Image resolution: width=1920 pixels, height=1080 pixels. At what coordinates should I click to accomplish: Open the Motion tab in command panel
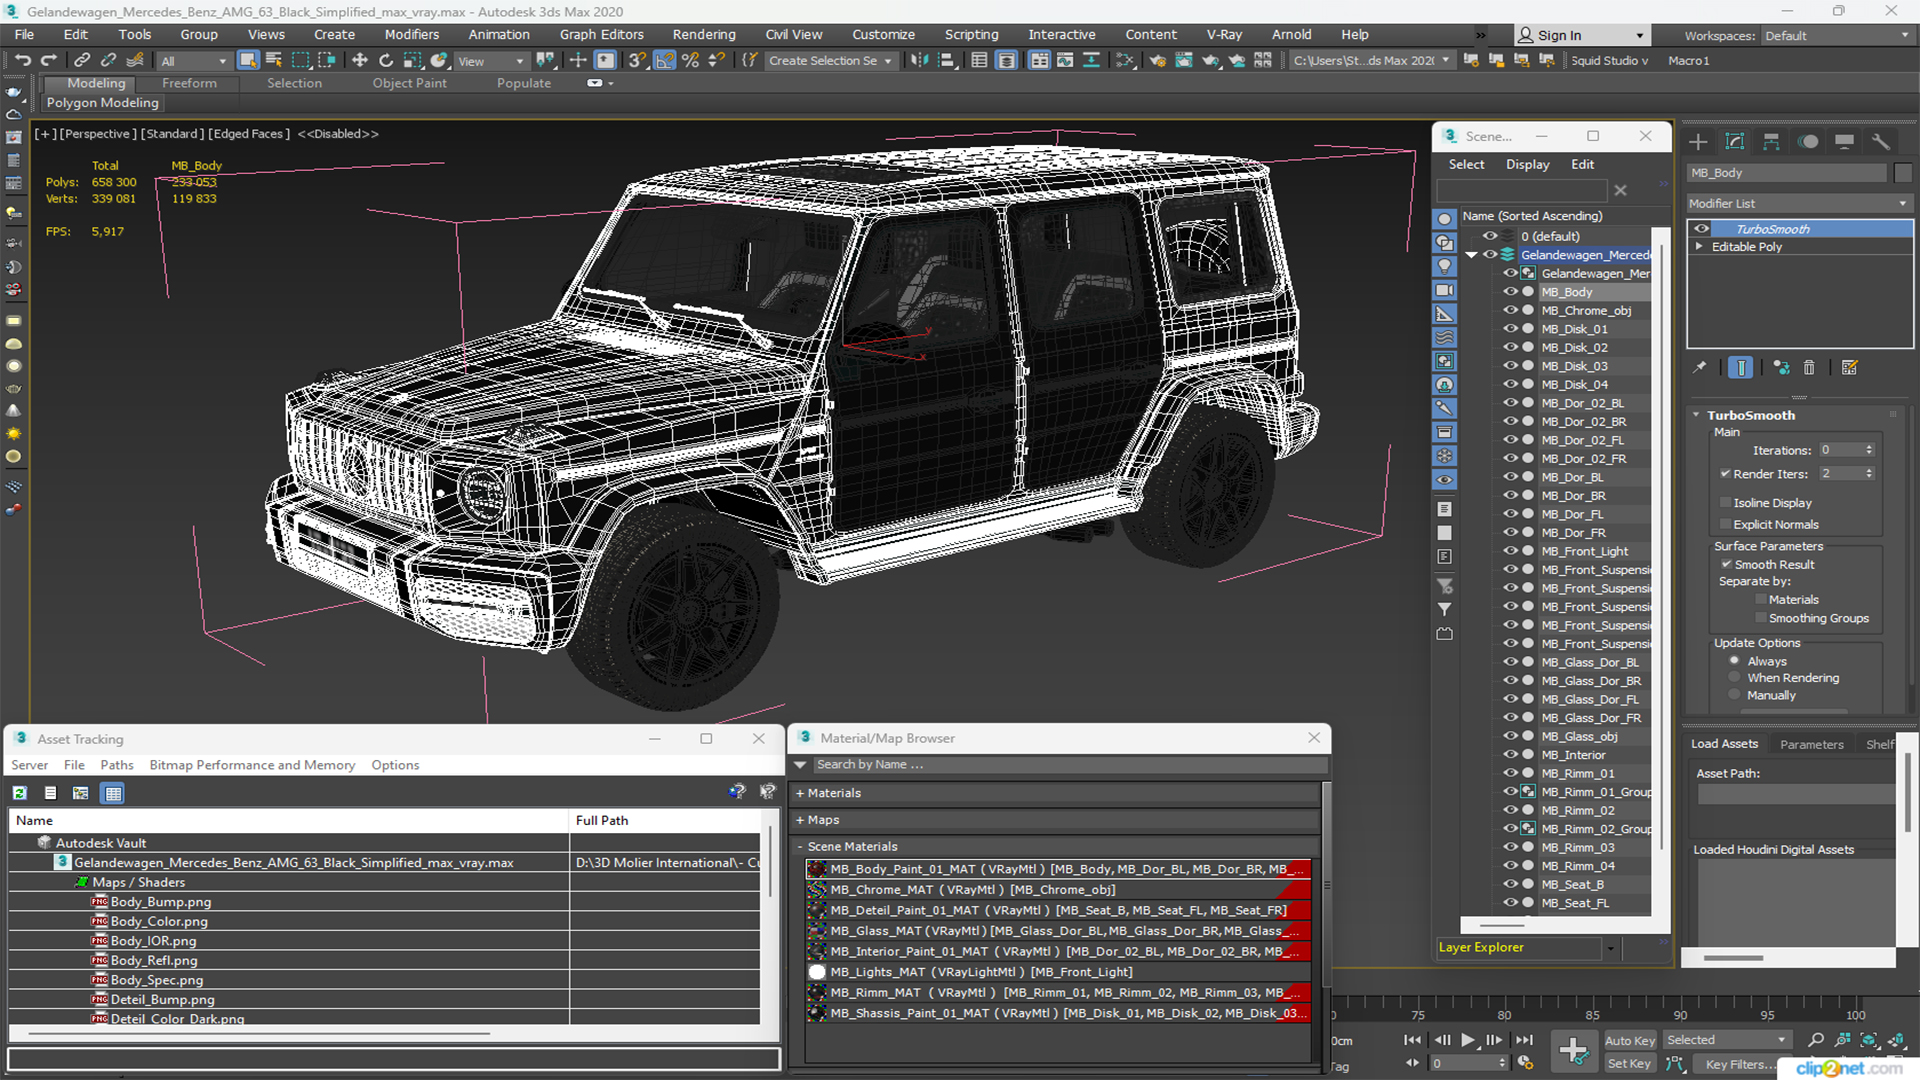coord(1808,142)
